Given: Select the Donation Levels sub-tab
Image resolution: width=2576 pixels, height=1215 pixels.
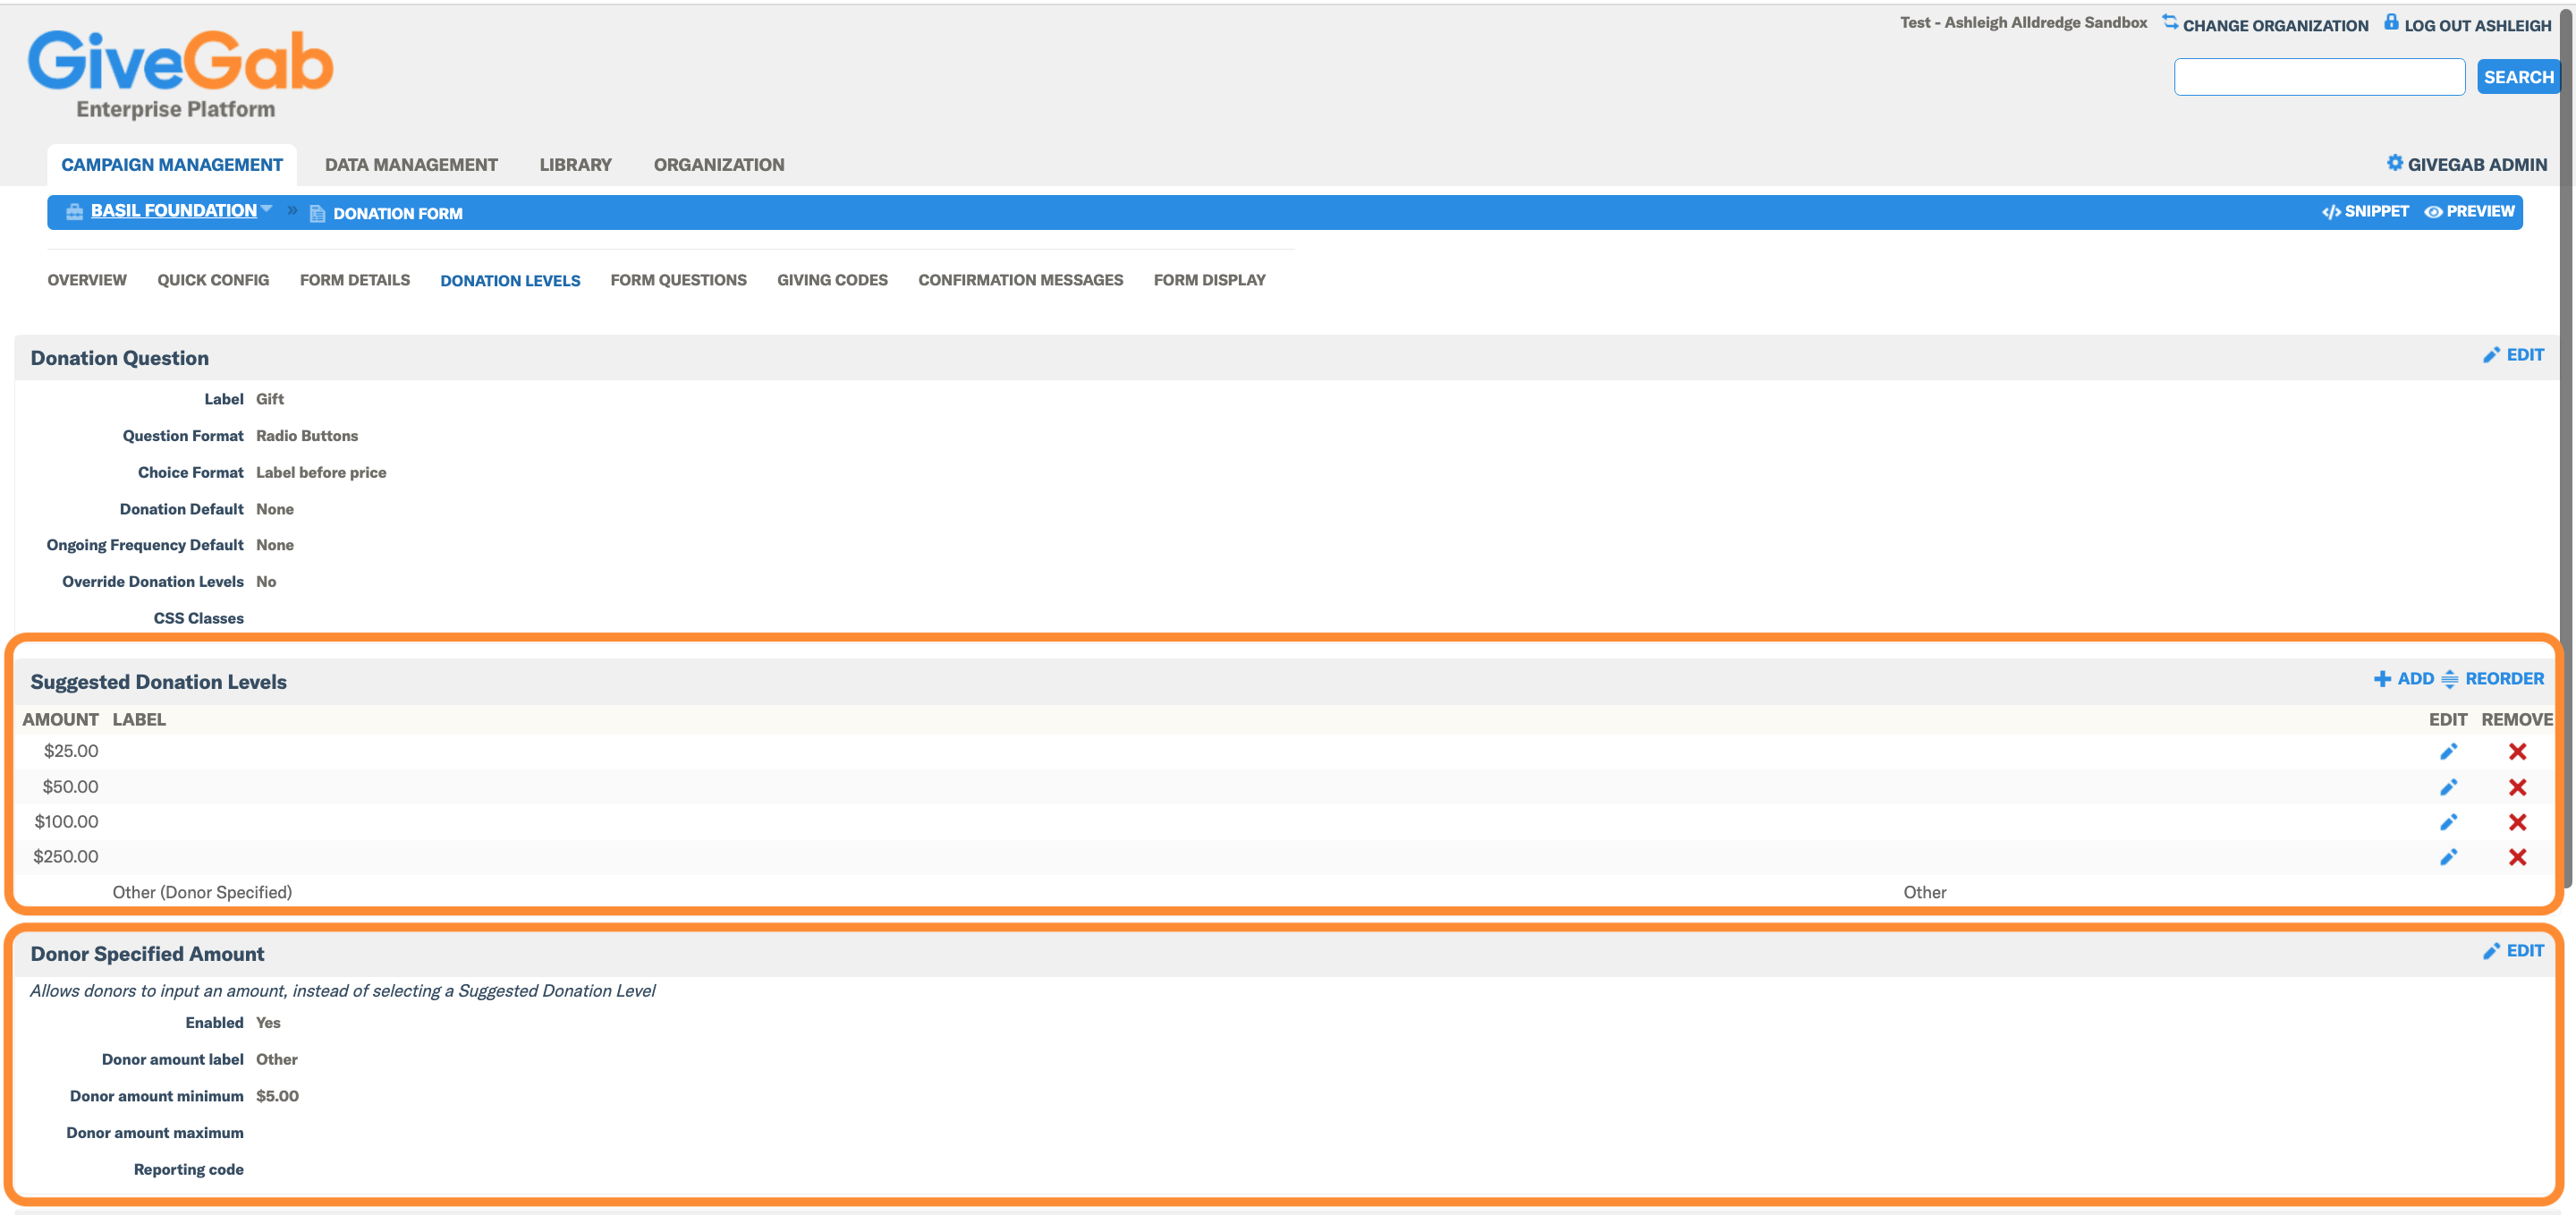Looking at the screenshot, I should click(510, 281).
